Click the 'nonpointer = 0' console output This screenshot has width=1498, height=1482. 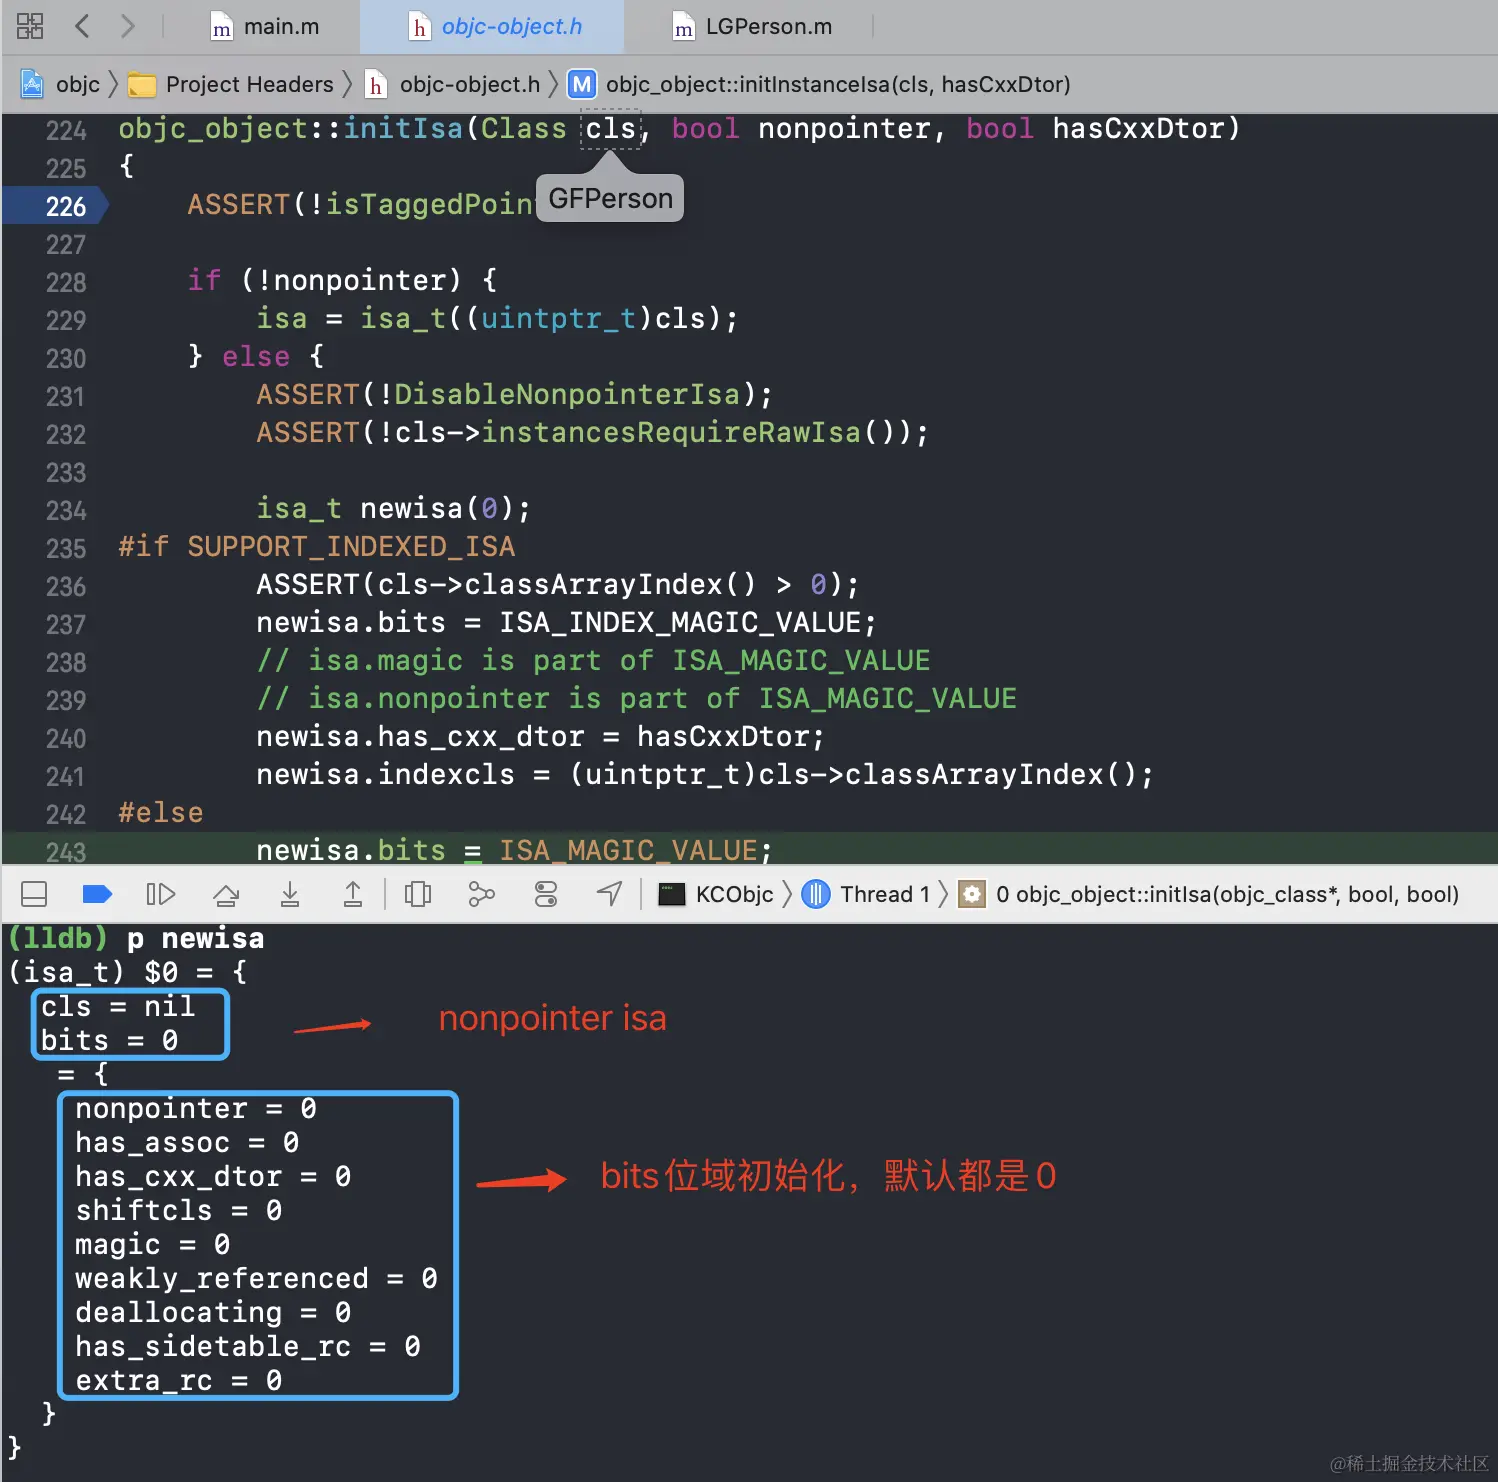(x=196, y=1108)
